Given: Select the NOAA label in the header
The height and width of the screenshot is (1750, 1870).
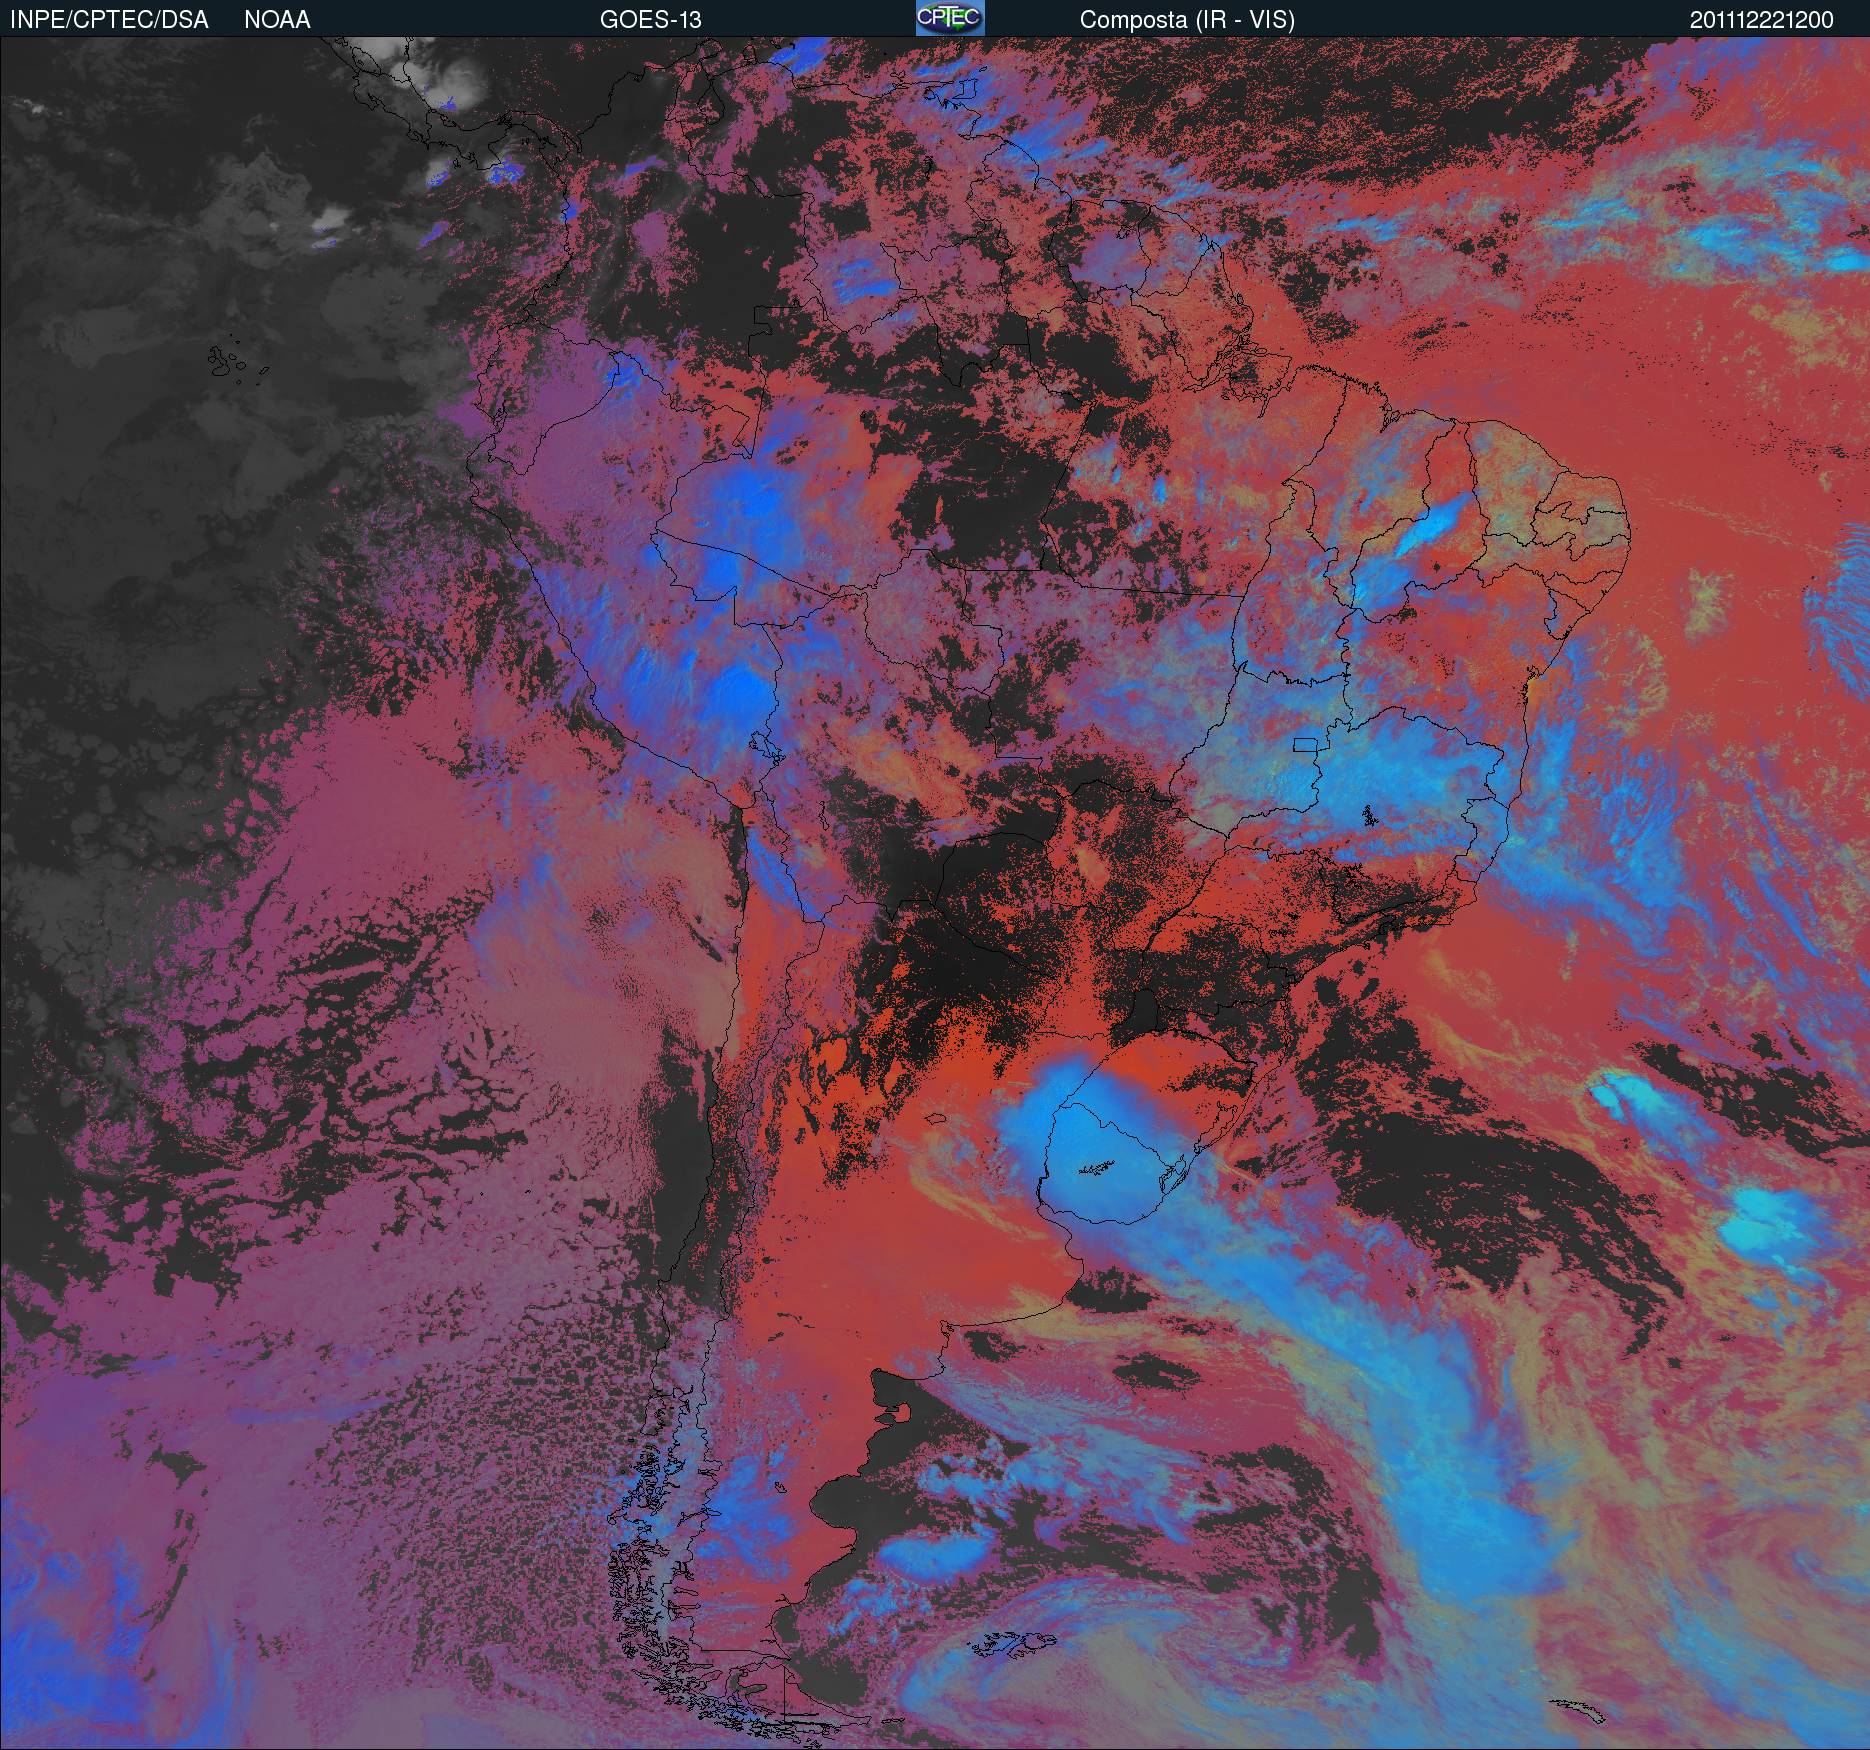Looking at the screenshot, I should click(277, 20).
